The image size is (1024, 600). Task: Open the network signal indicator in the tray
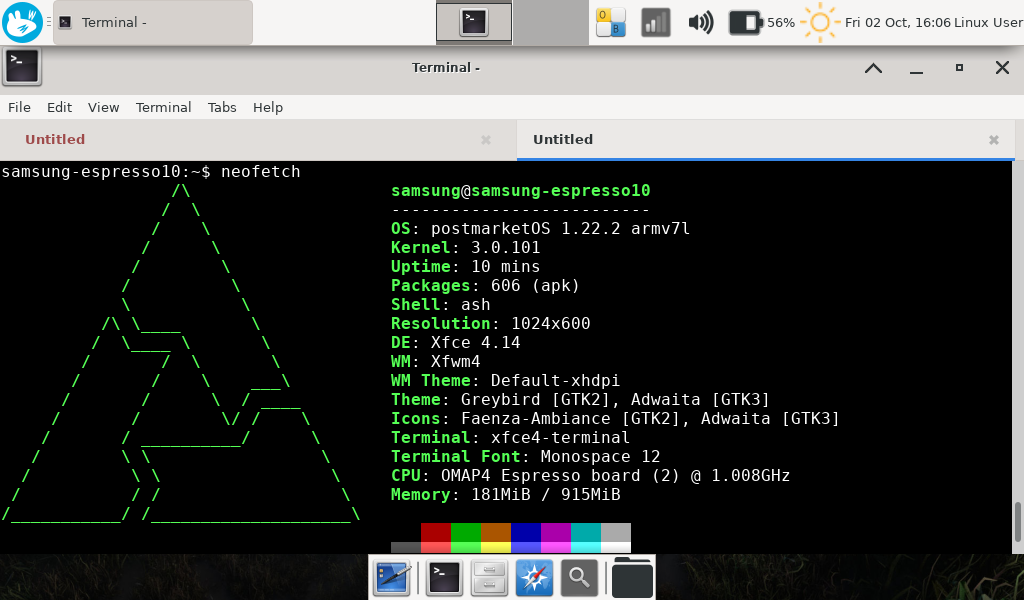click(x=655, y=22)
